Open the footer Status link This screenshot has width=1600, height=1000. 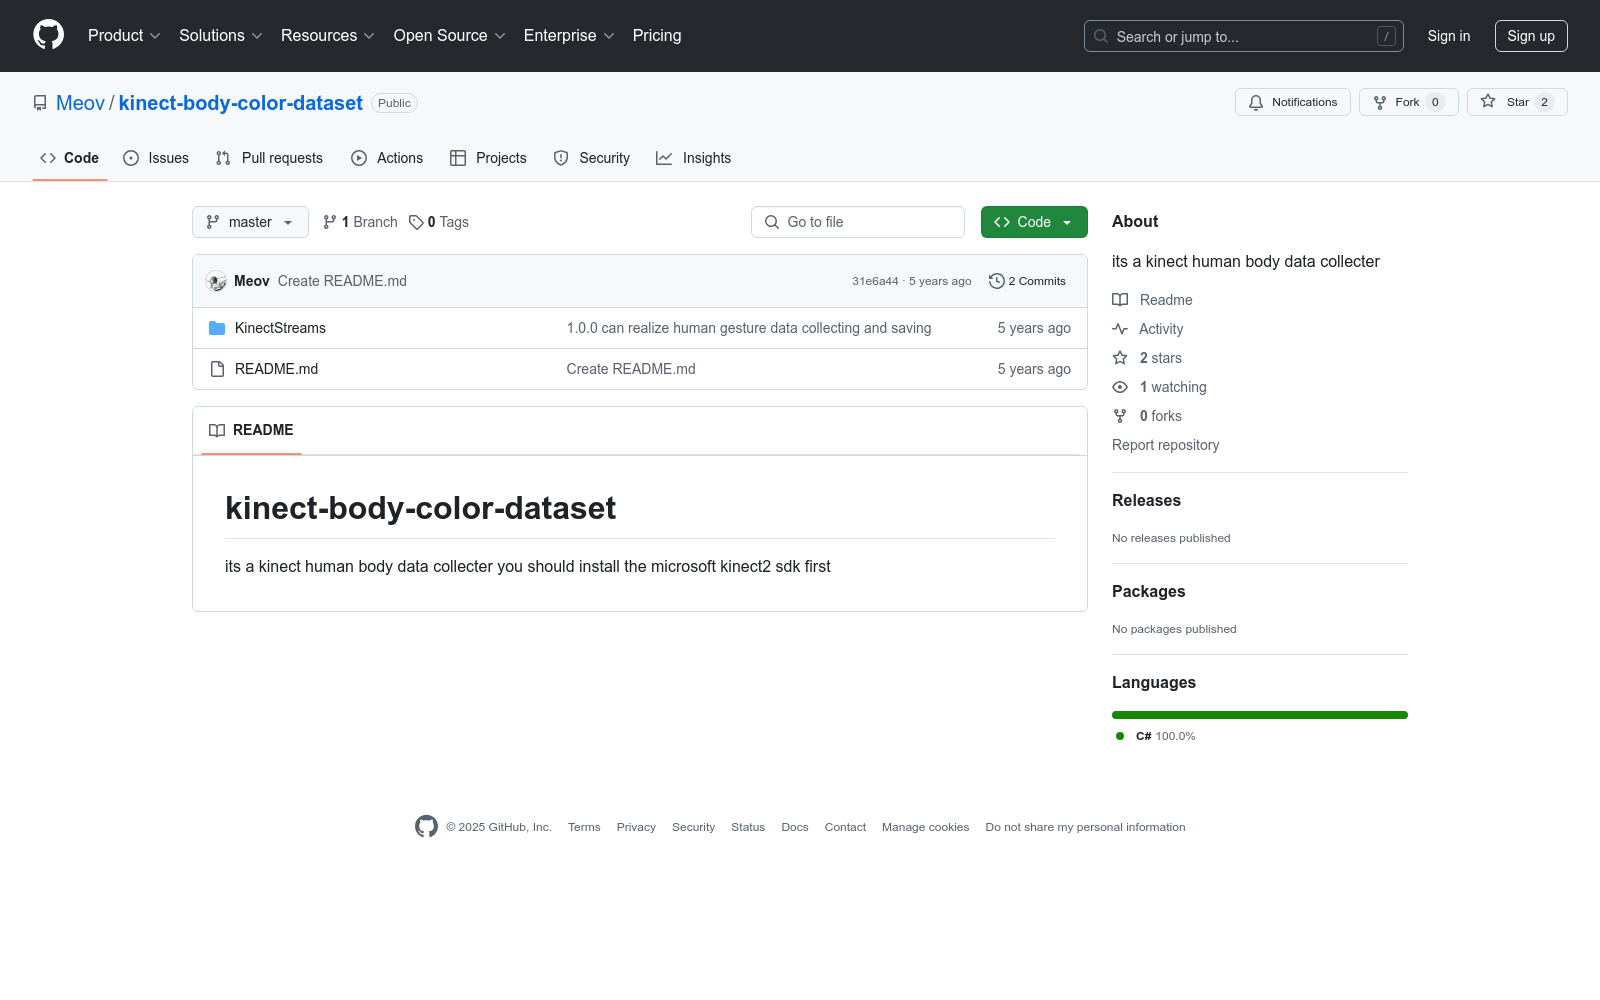748,827
